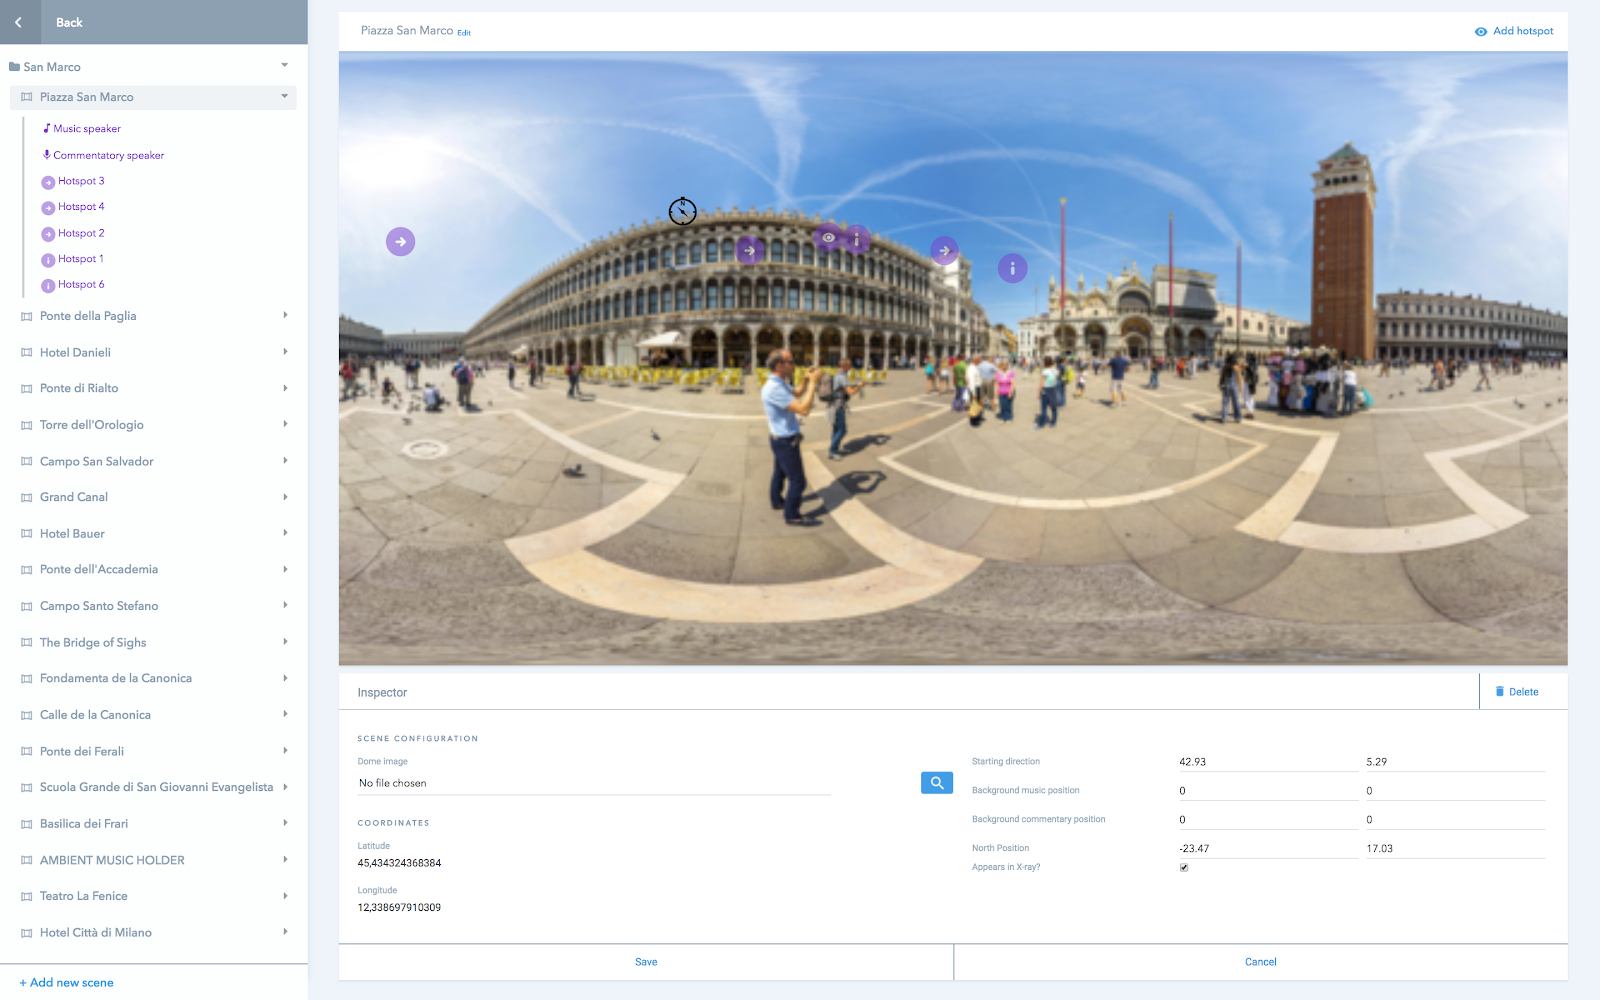Click the magnifier to browse for a dome image
This screenshot has height=1000, width=1600.
coord(936,782)
